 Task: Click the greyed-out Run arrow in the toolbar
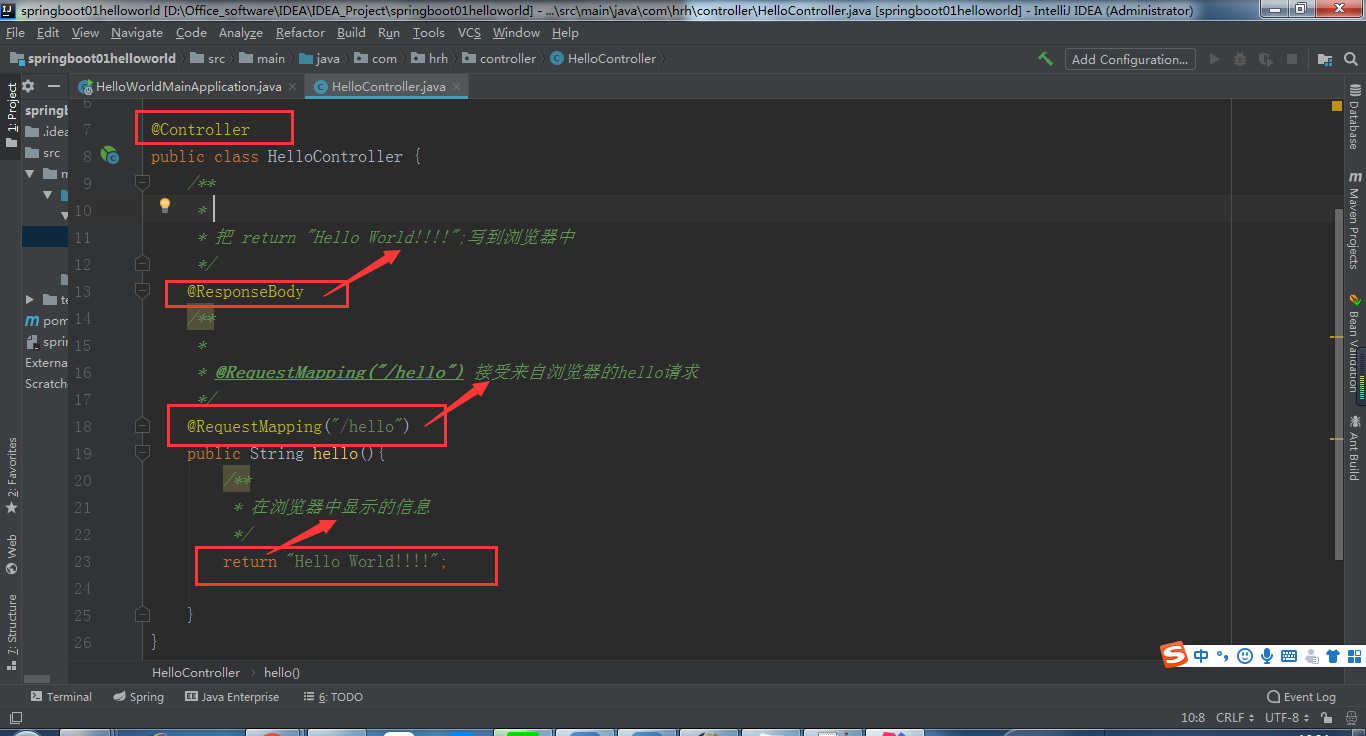point(1215,59)
